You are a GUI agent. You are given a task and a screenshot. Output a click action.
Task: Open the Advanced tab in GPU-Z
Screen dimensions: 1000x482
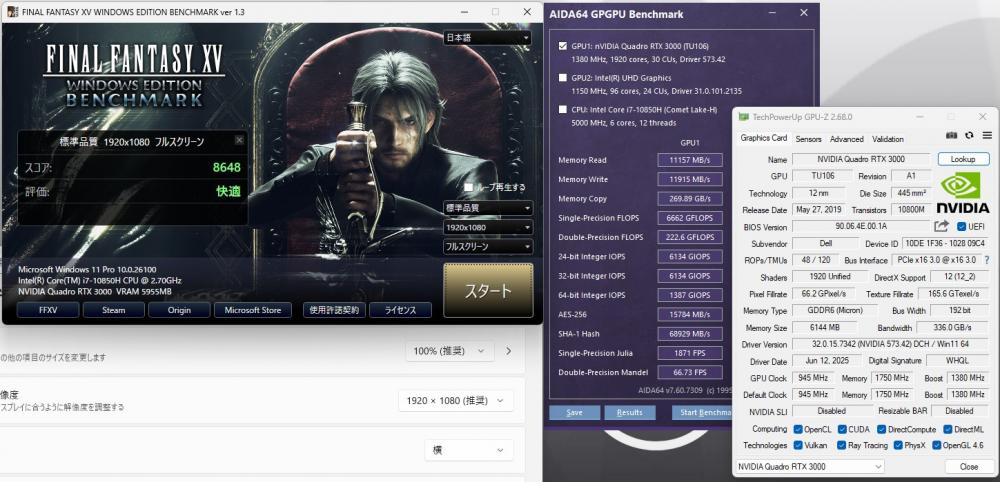846,139
